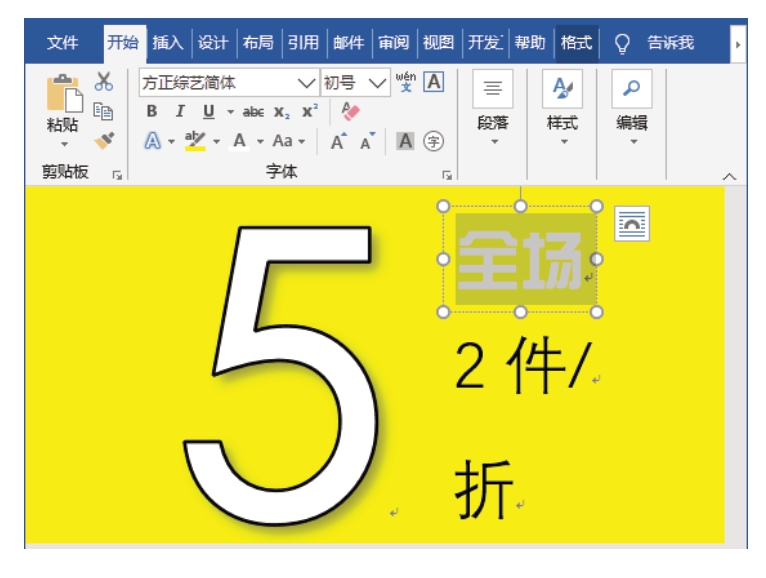This screenshot has width=766, height=578.
Task: Toggle Italic formatting
Action: pos(180,111)
